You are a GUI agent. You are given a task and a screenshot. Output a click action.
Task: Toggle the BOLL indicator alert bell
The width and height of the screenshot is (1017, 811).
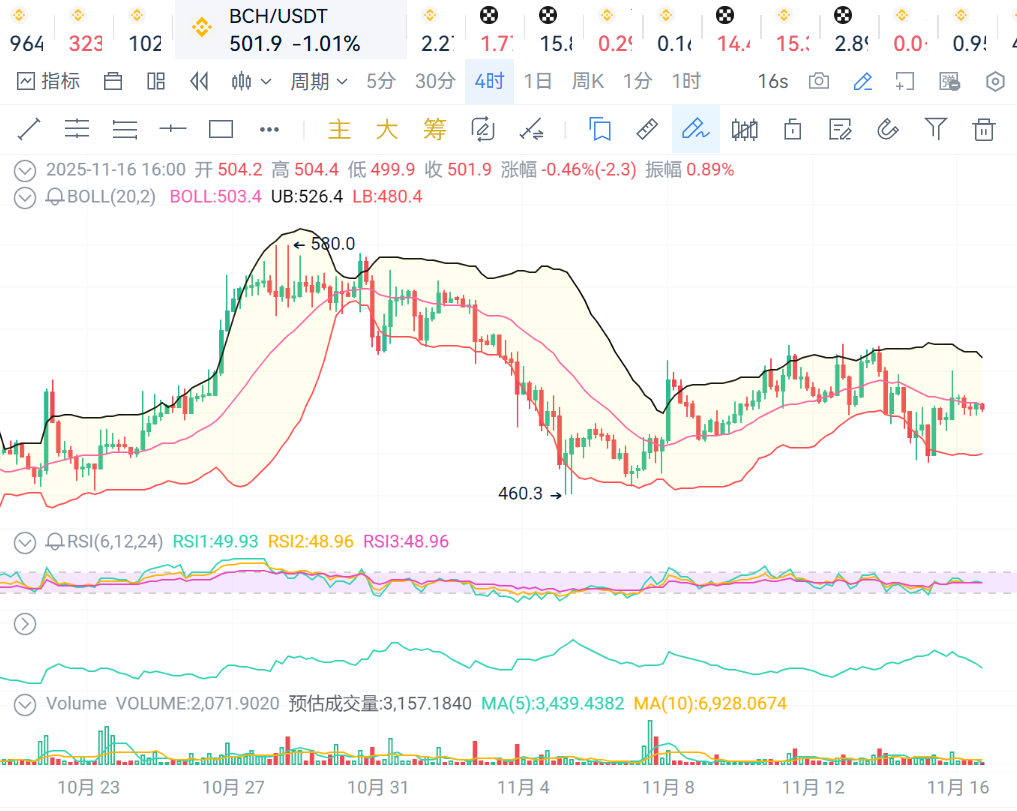(x=56, y=197)
